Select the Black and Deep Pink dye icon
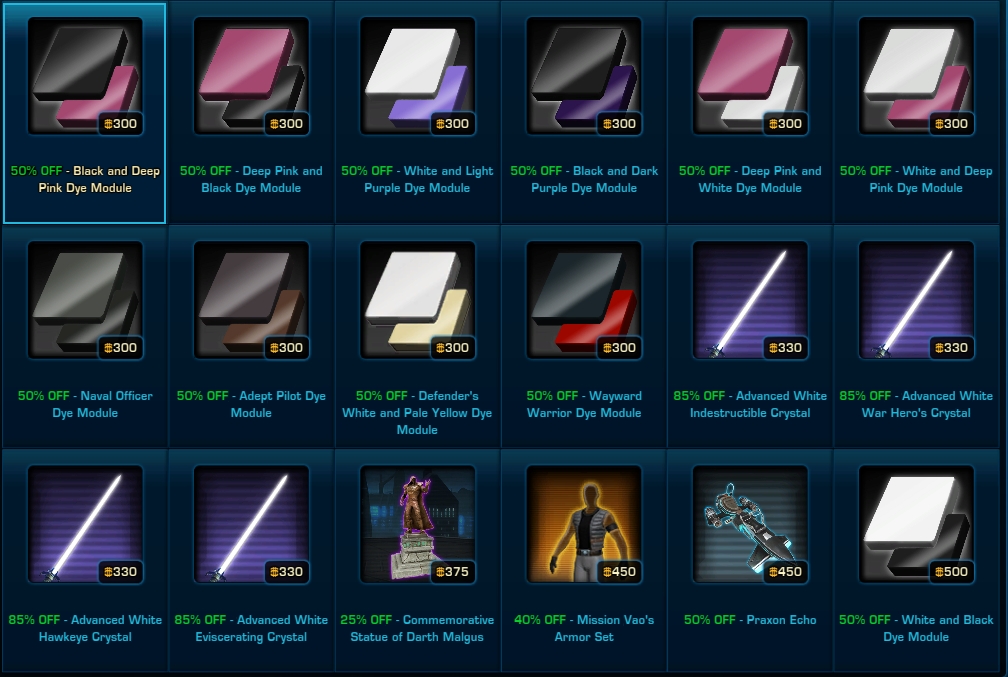 tap(85, 76)
